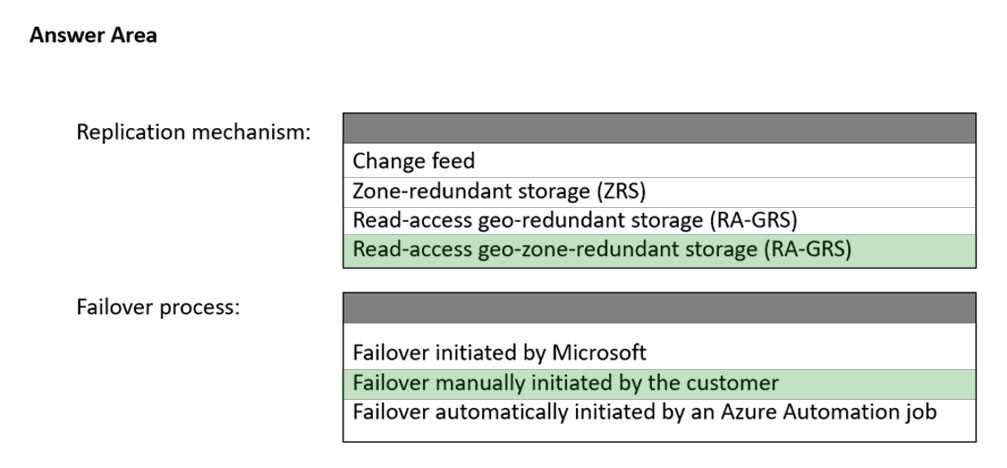Select the Change feed option
Viewport: 1007px width, 468px height.
point(414,161)
